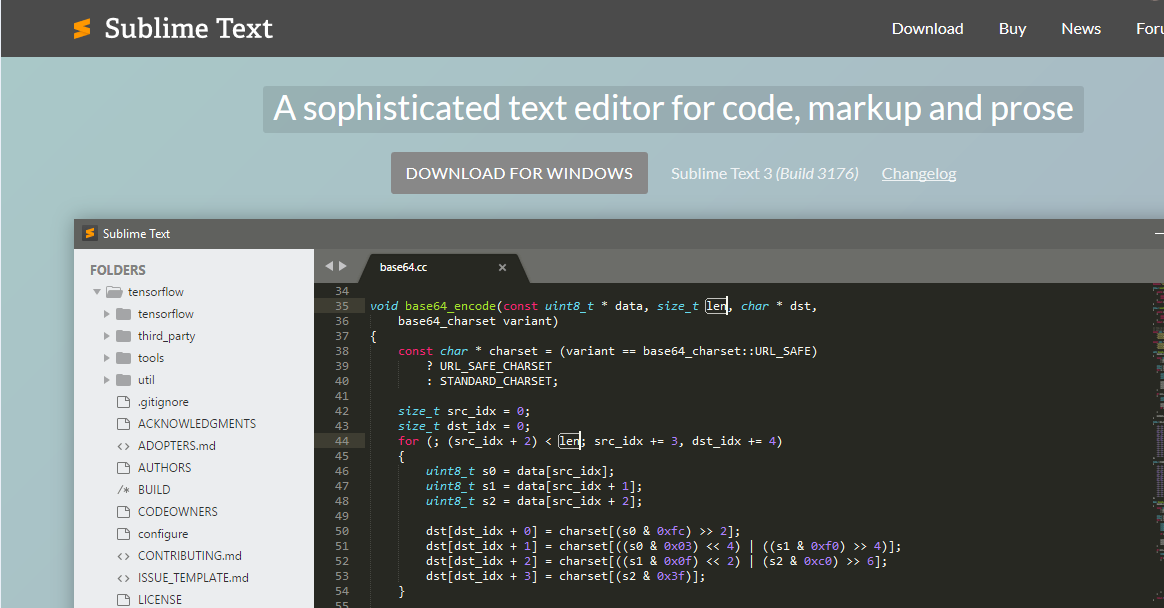The height and width of the screenshot is (608, 1164).
Task: Expand the third_party folder
Action: click(107, 336)
